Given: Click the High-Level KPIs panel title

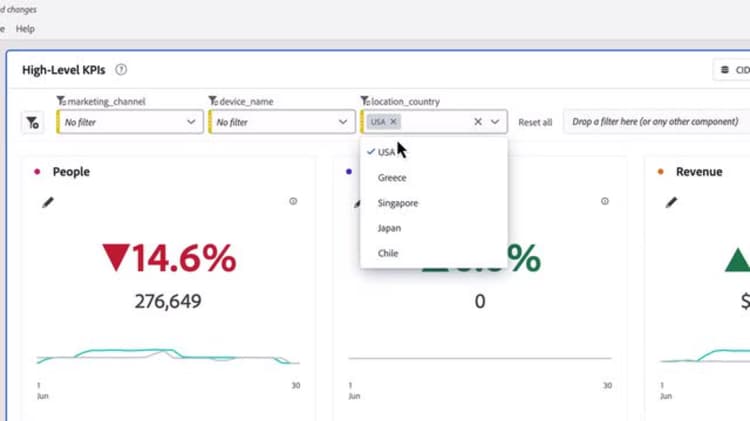Looking at the screenshot, I should (64, 70).
